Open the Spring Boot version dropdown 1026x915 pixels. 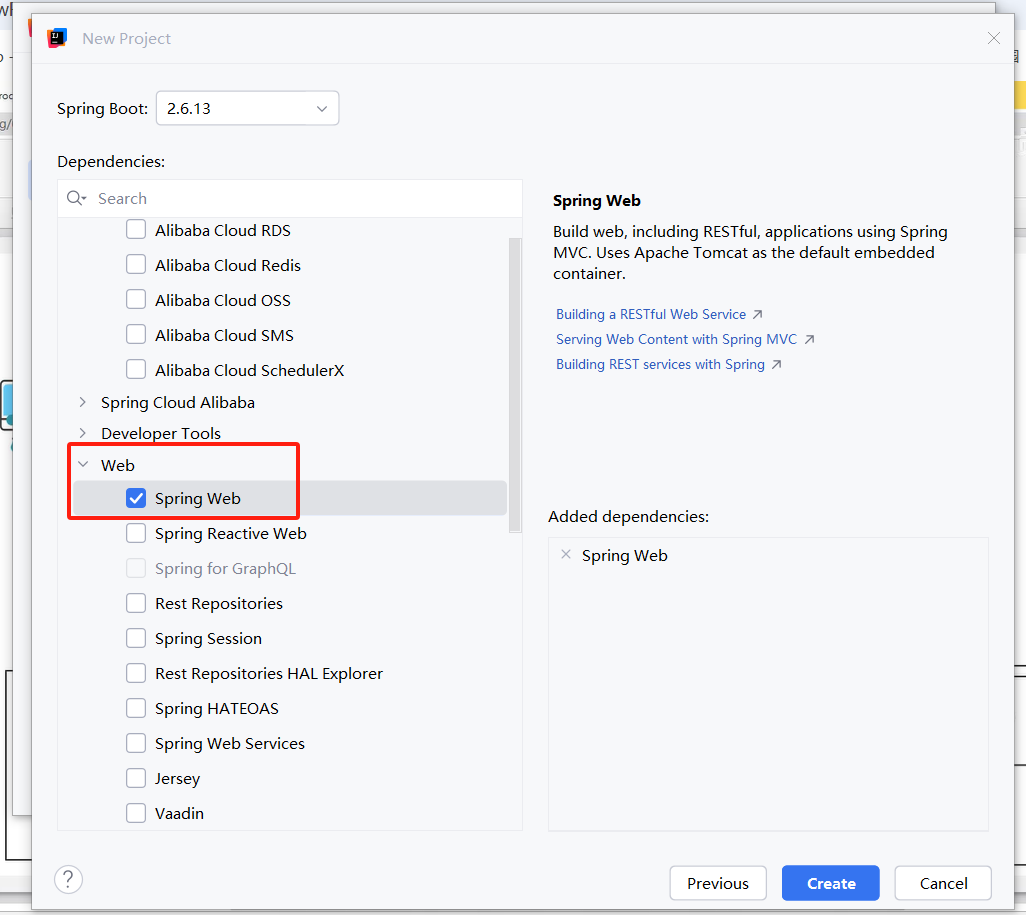247,108
